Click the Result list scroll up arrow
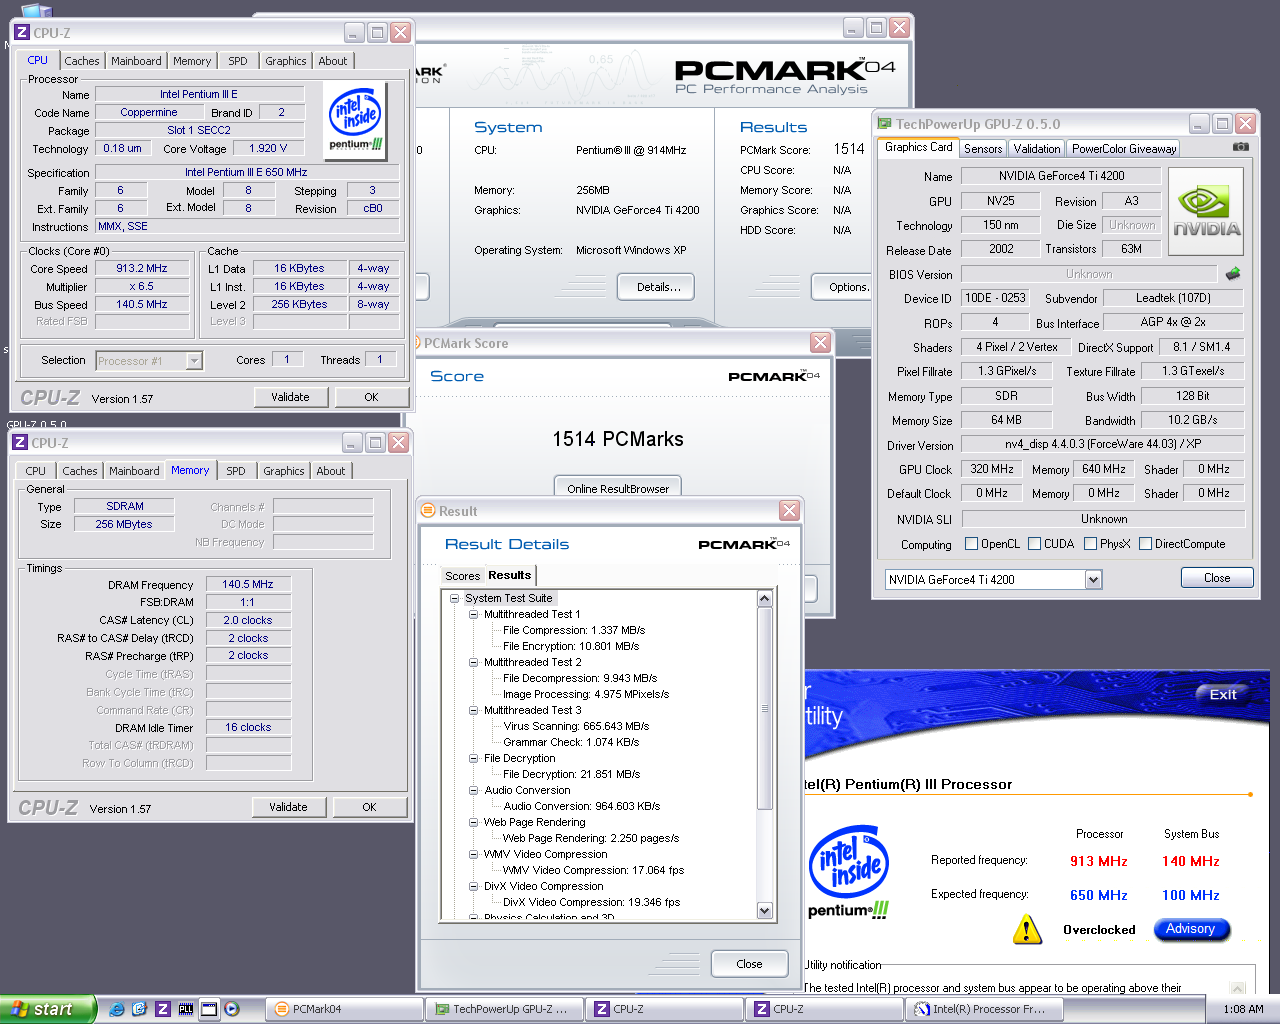 pos(765,599)
